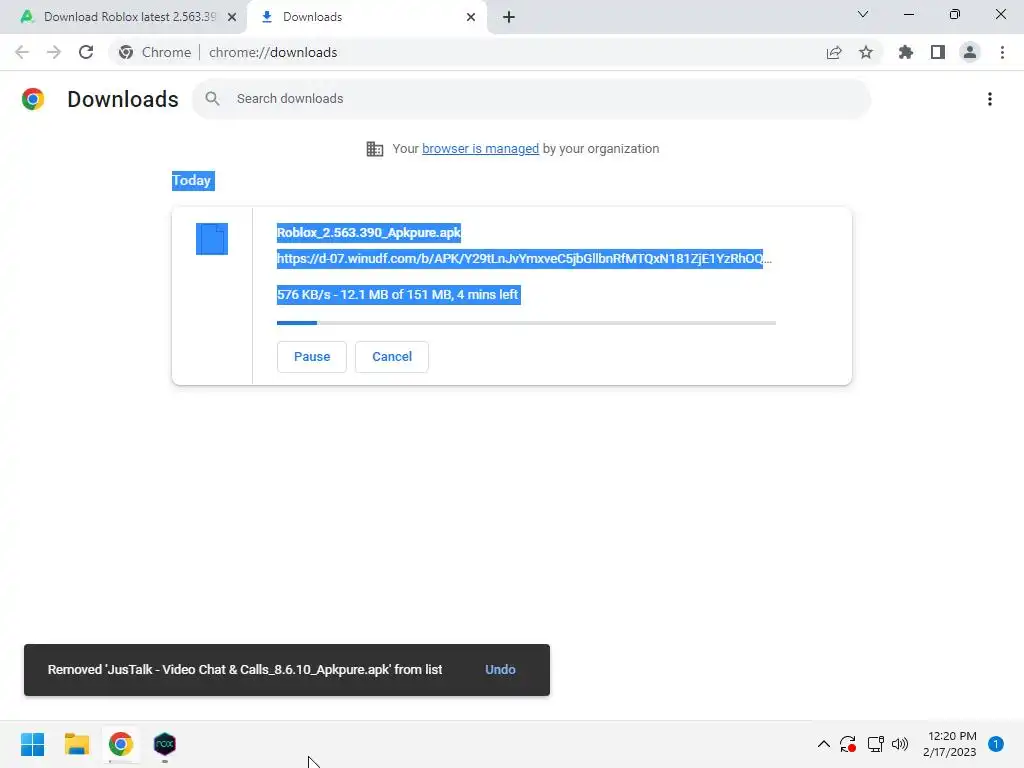Minimize the Chrome window
The height and width of the screenshot is (768, 1024).
909,14
